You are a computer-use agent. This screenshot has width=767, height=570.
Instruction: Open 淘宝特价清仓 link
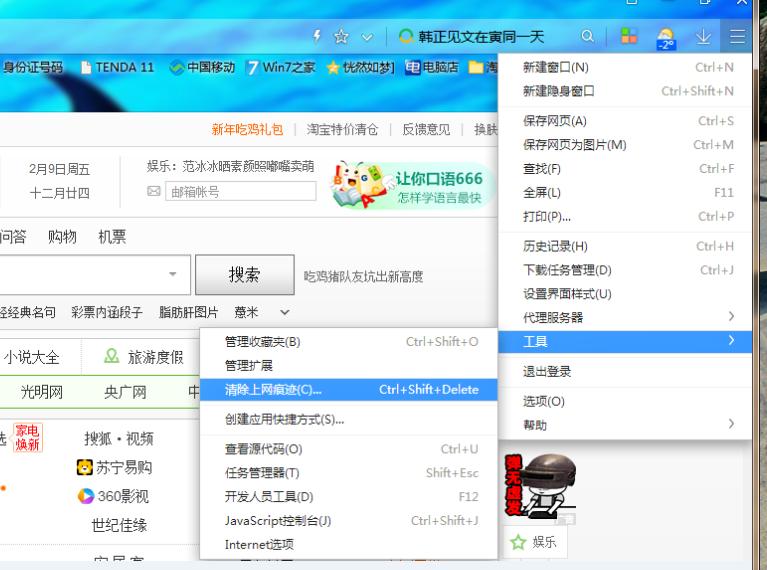[342, 129]
